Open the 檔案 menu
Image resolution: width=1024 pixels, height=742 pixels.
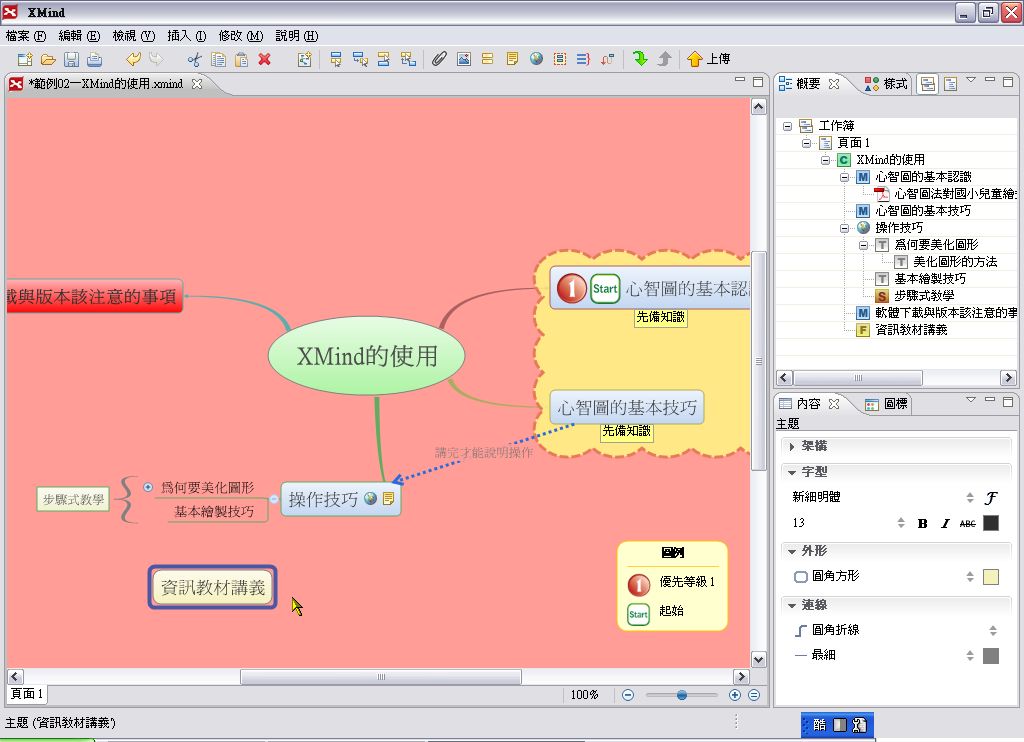pyautogui.click(x=25, y=36)
